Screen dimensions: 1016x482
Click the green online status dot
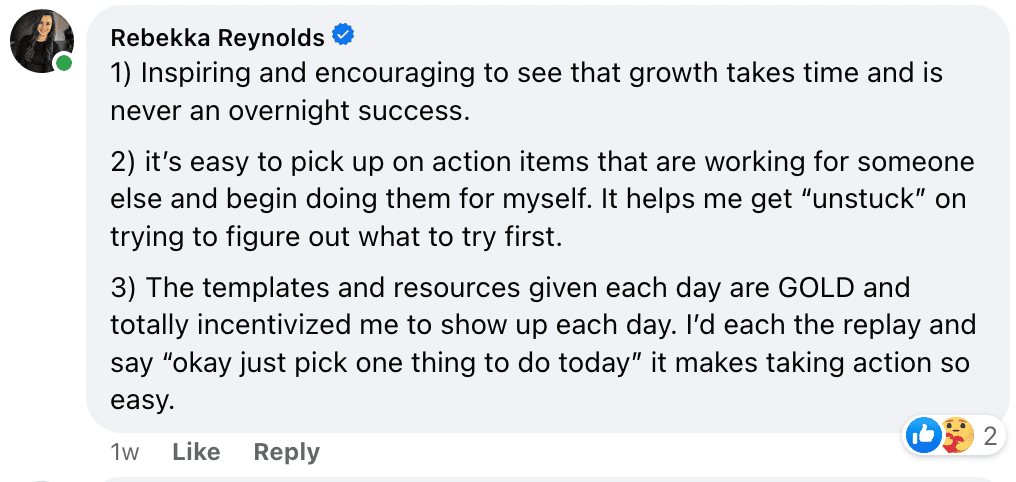click(64, 63)
